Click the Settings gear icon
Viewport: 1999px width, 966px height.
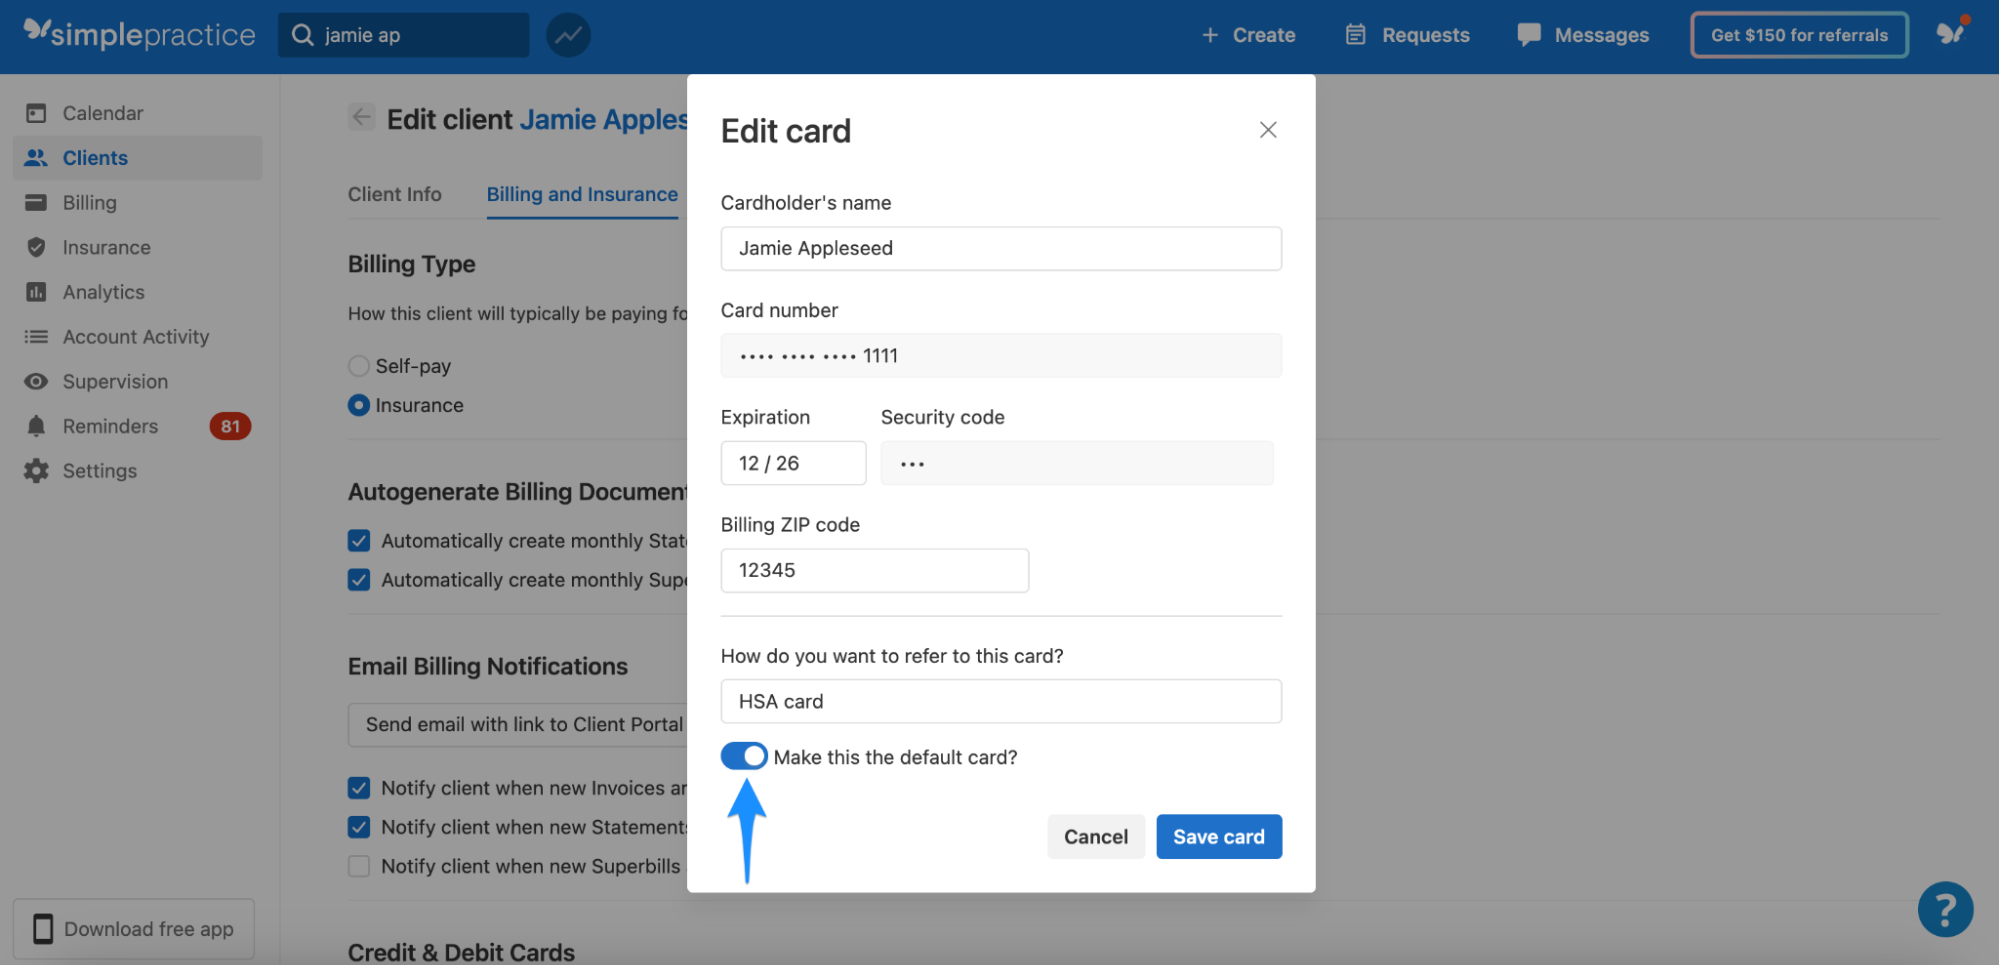(x=34, y=470)
